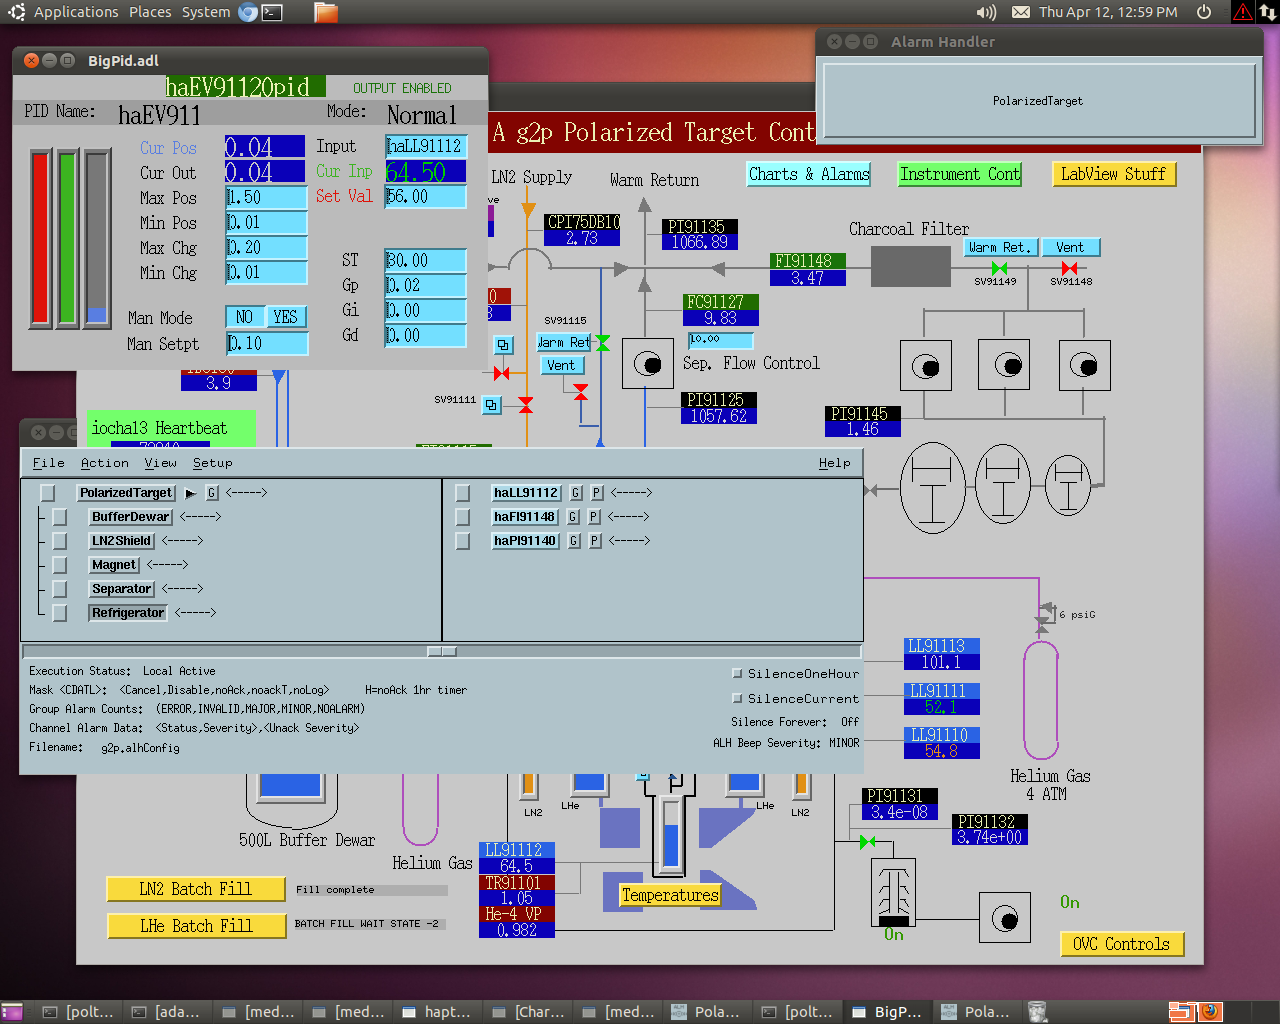Image resolution: width=1280 pixels, height=1024 pixels.
Task: Click the G button beside haPI91140
Action: (574, 541)
